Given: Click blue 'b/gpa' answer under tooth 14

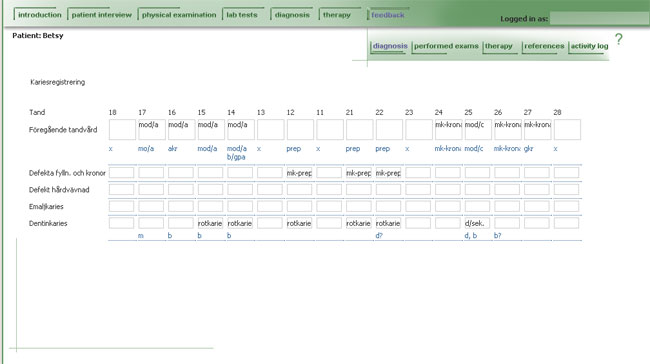Looking at the screenshot, I should [236, 157].
